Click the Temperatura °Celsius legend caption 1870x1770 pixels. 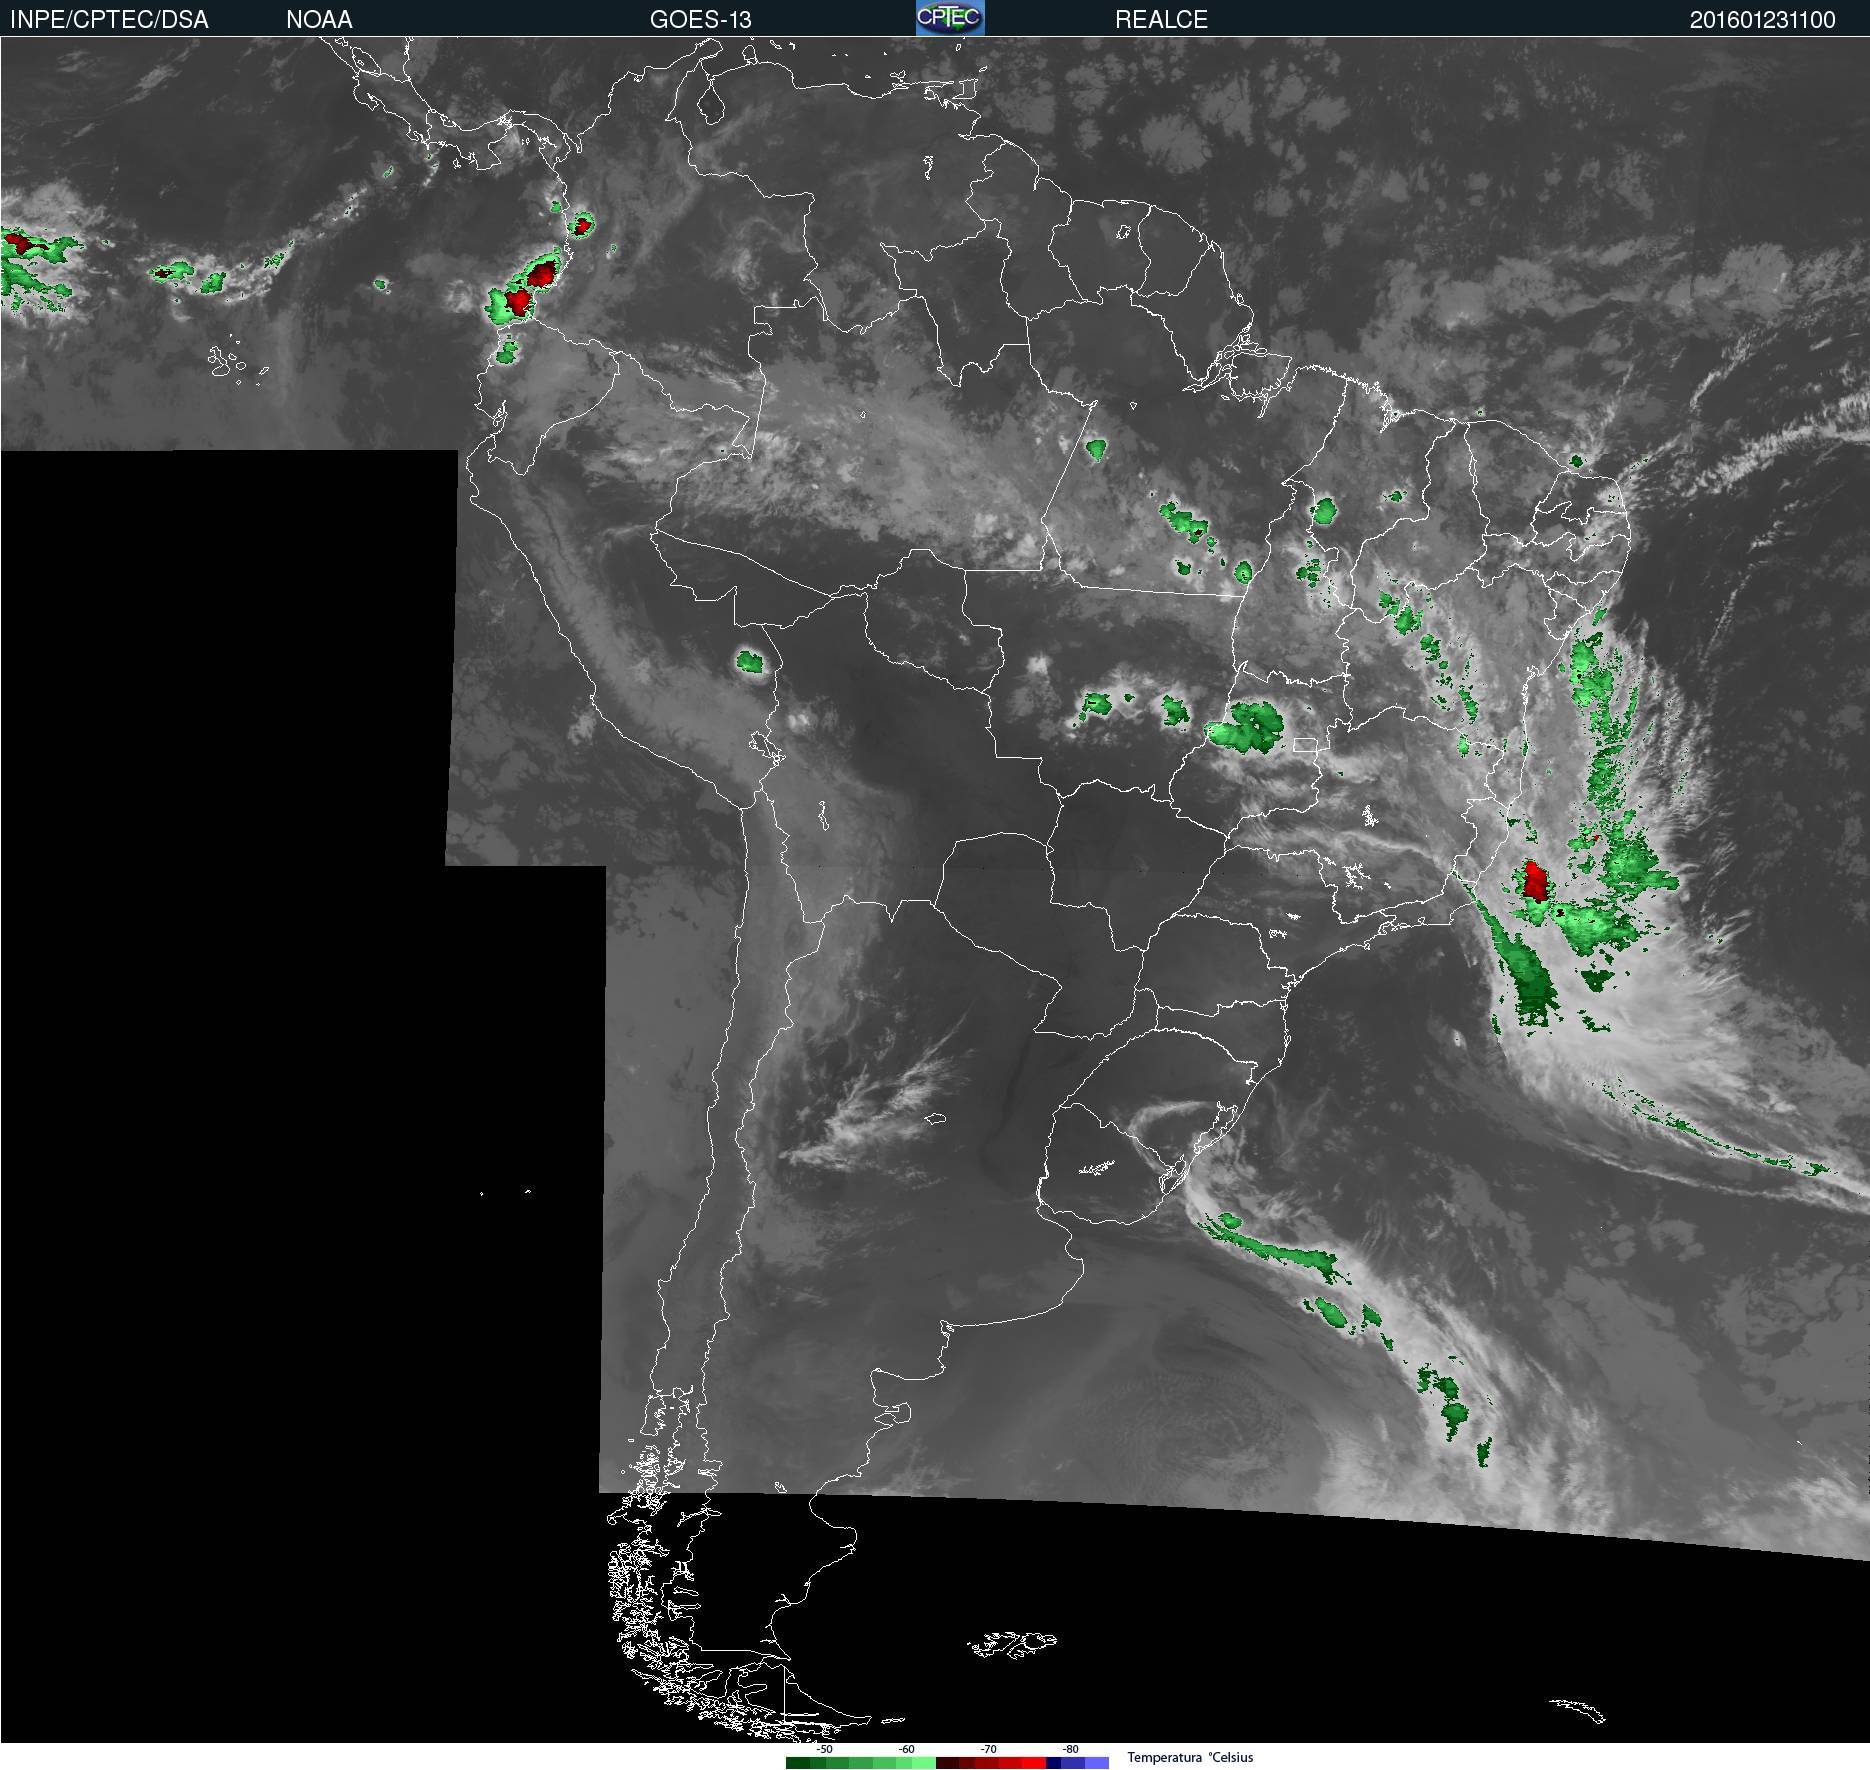(x=1190, y=1757)
